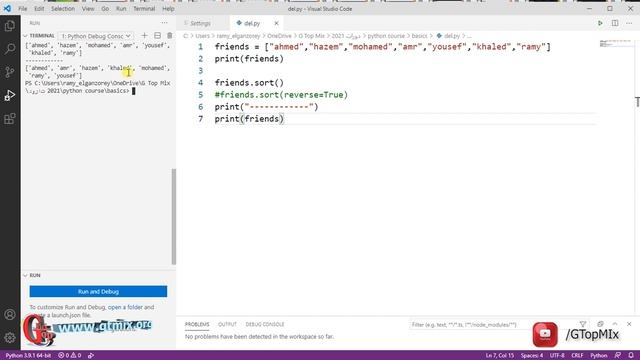The width and height of the screenshot is (640, 360).
Task: Click line 4 friends.sort() in editor
Action: [249, 82]
